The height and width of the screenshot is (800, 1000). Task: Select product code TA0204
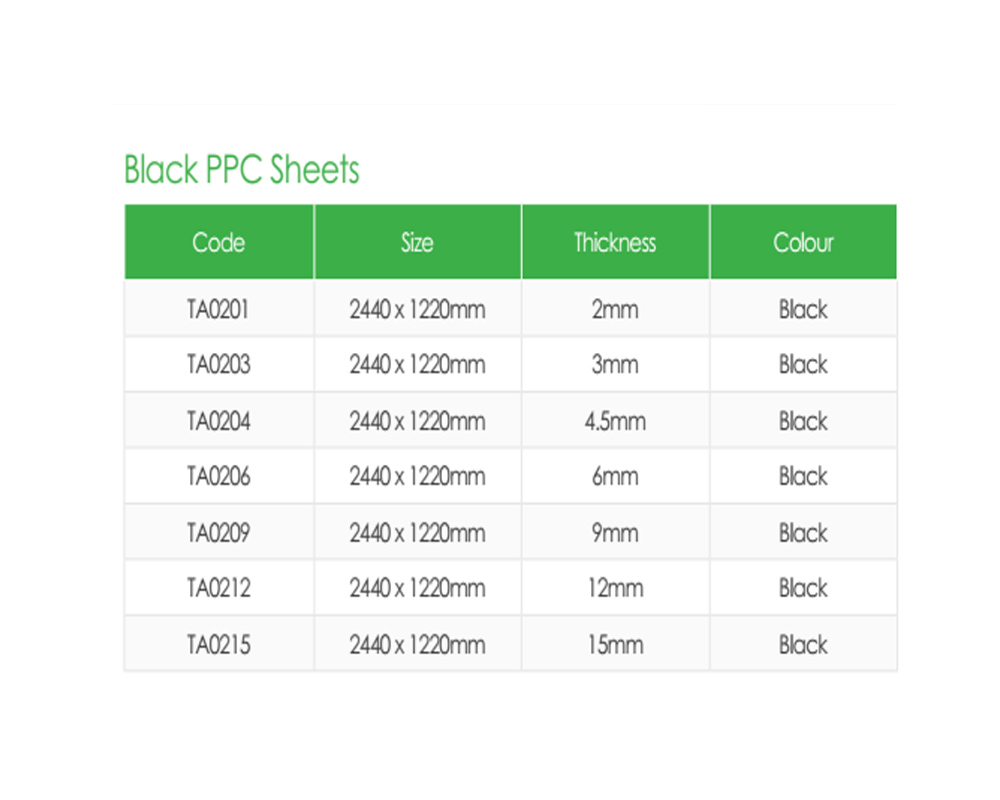pyautogui.click(x=218, y=421)
